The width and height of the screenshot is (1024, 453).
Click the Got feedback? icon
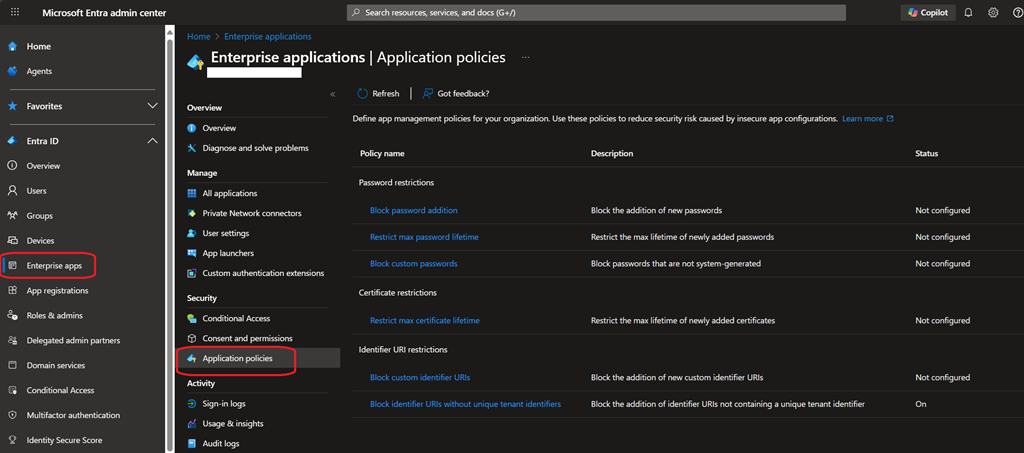point(428,93)
